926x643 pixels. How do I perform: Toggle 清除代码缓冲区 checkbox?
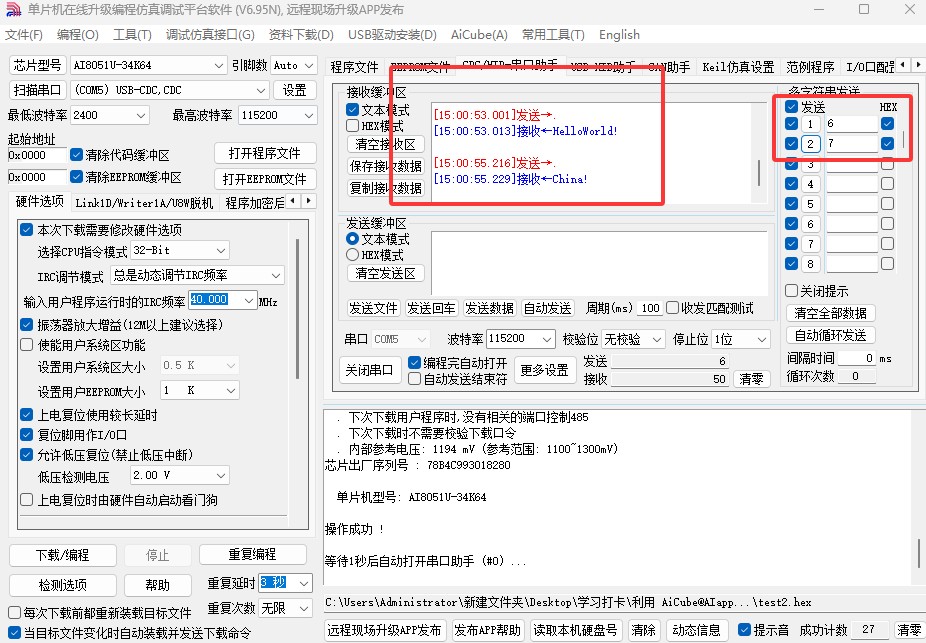[x=76, y=155]
